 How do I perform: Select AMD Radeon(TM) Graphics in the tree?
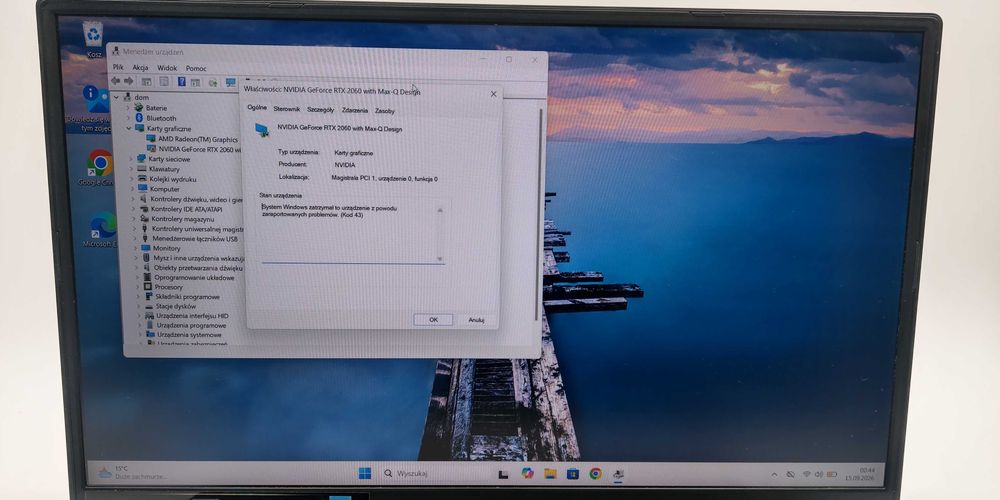(198, 139)
